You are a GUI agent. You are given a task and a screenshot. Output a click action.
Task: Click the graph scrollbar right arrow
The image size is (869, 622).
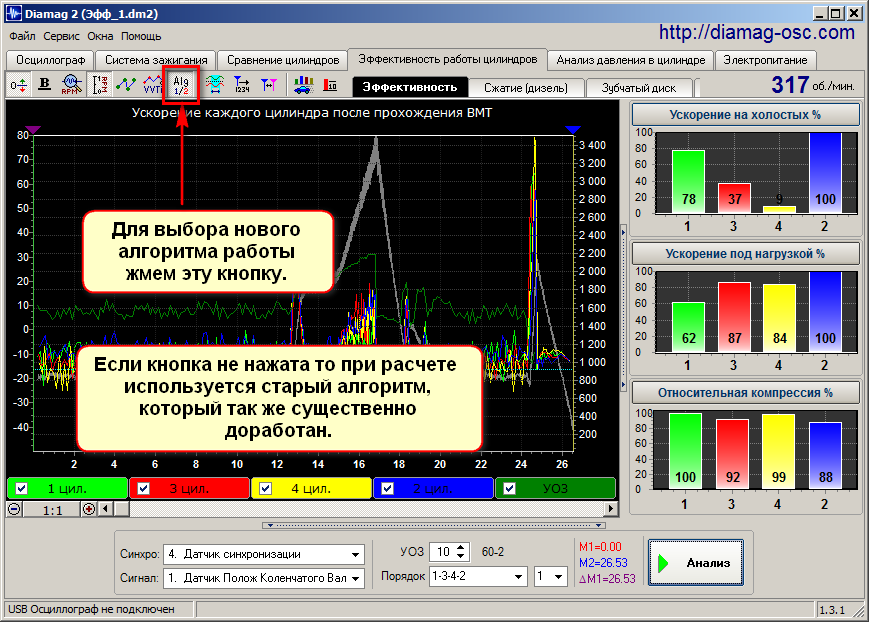(611, 509)
